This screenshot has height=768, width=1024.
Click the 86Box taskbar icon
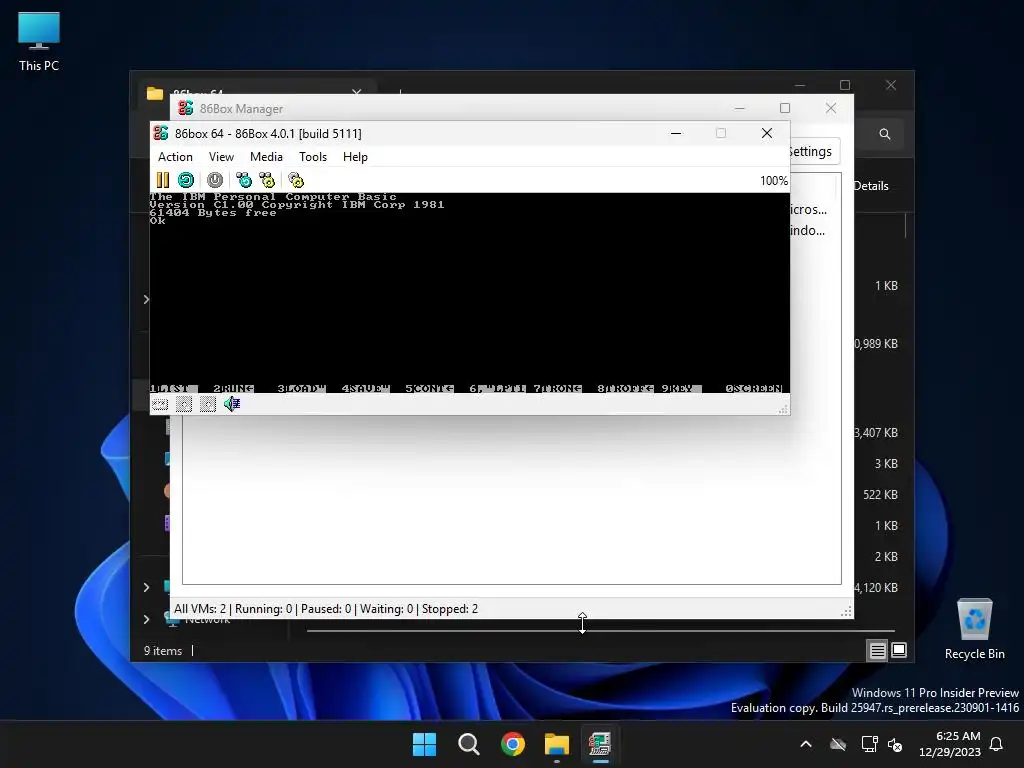pos(600,744)
